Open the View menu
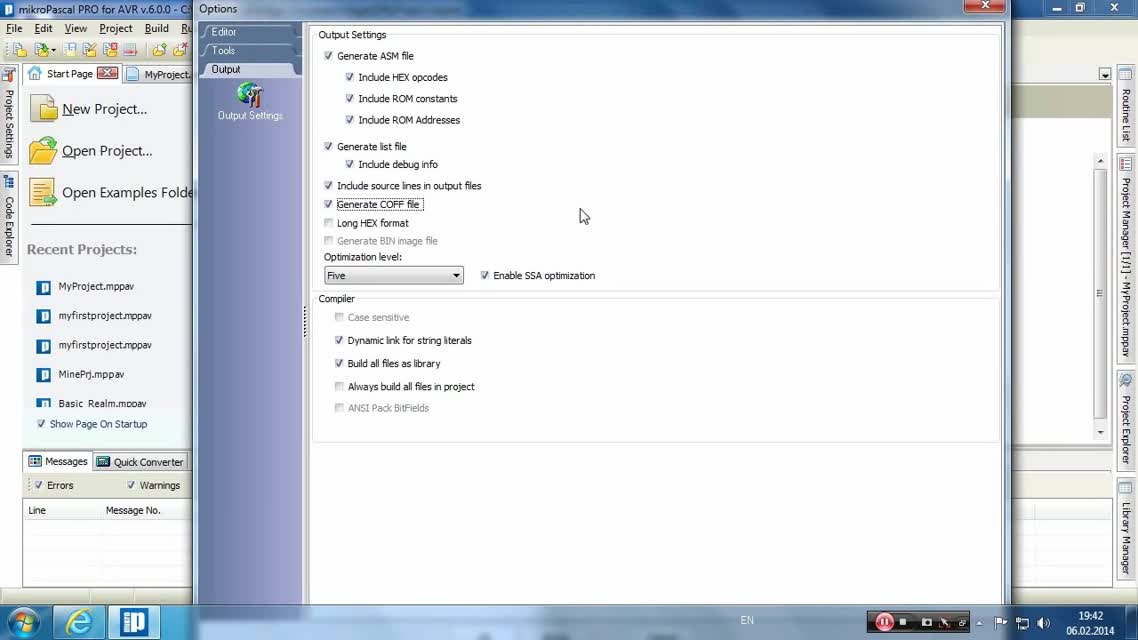This screenshot has width=1138, height=640. pos(75,28)
